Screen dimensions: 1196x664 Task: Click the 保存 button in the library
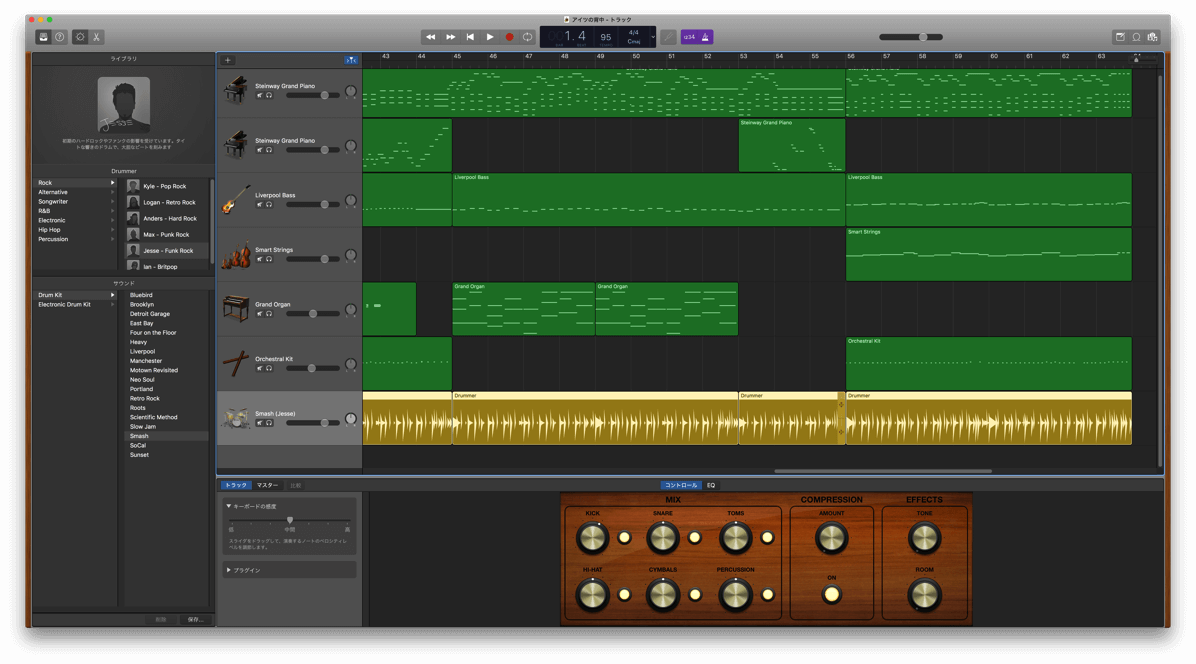coord(195,620)
